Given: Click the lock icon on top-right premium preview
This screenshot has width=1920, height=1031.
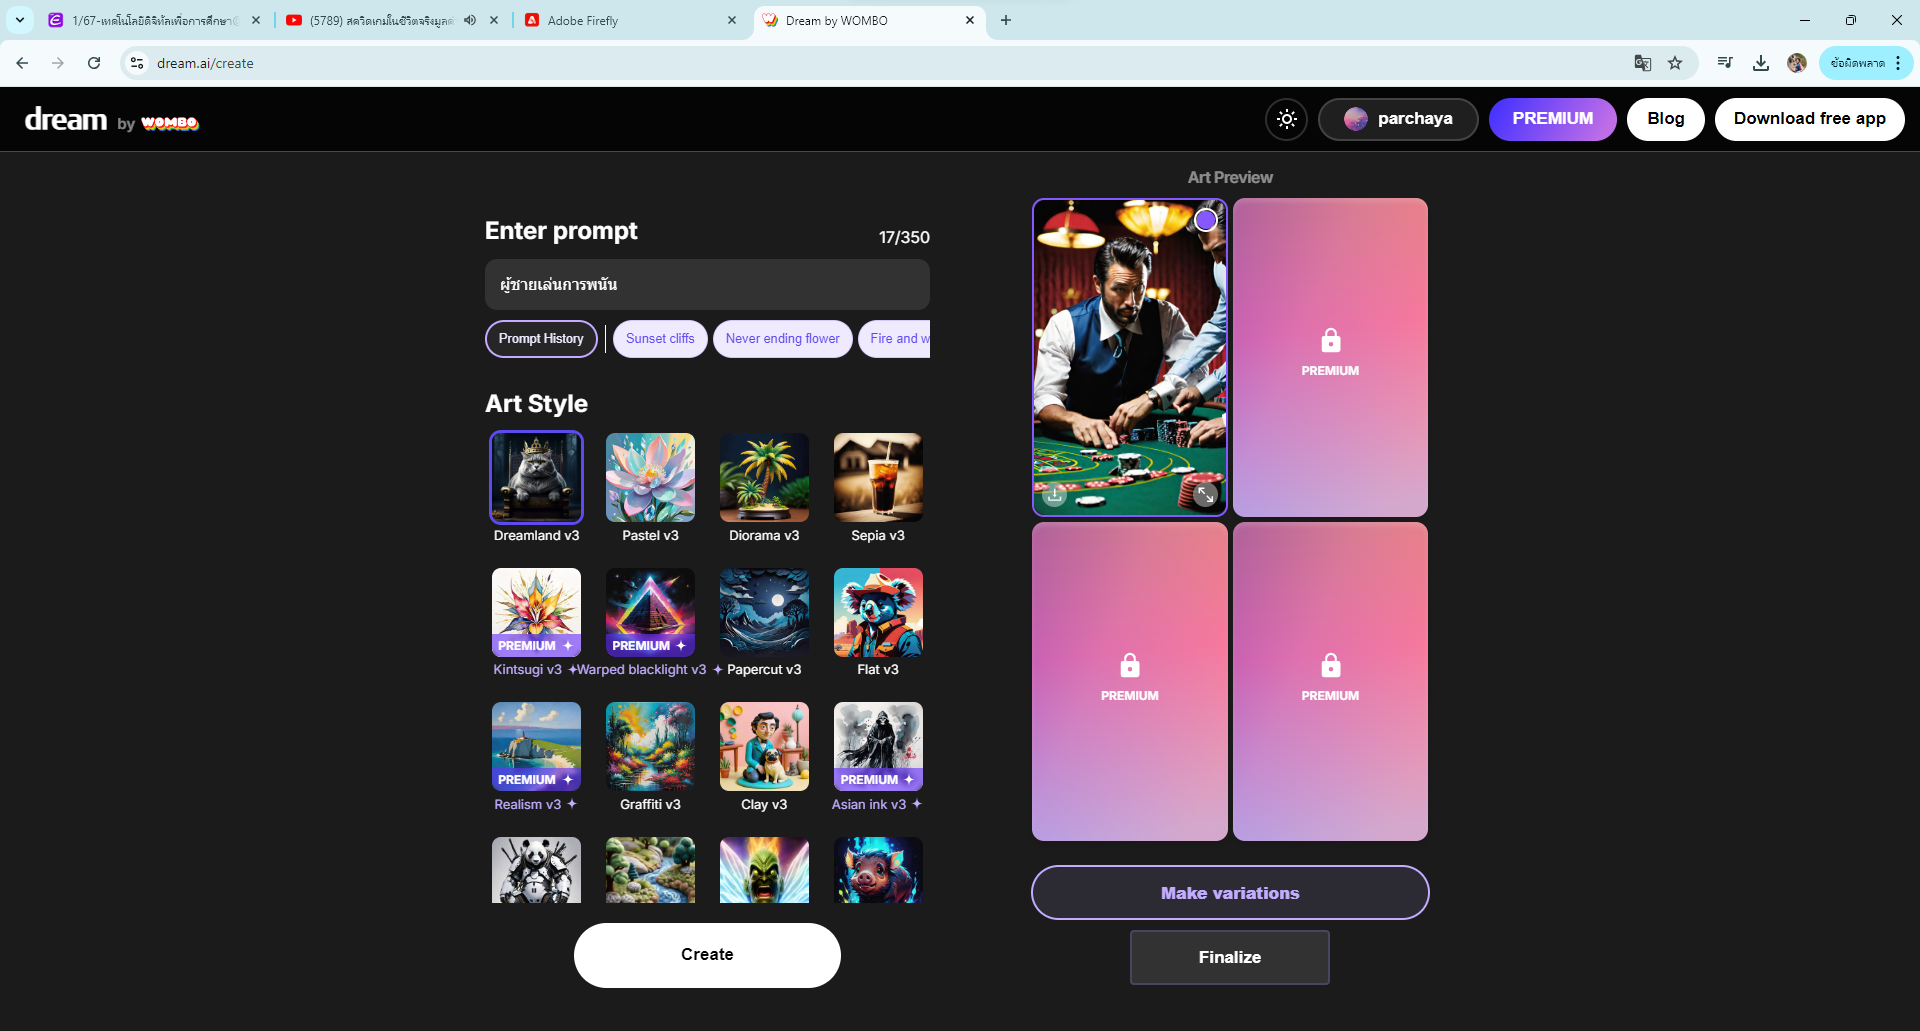Looking at the screenshot, I should coord(1330,341).
